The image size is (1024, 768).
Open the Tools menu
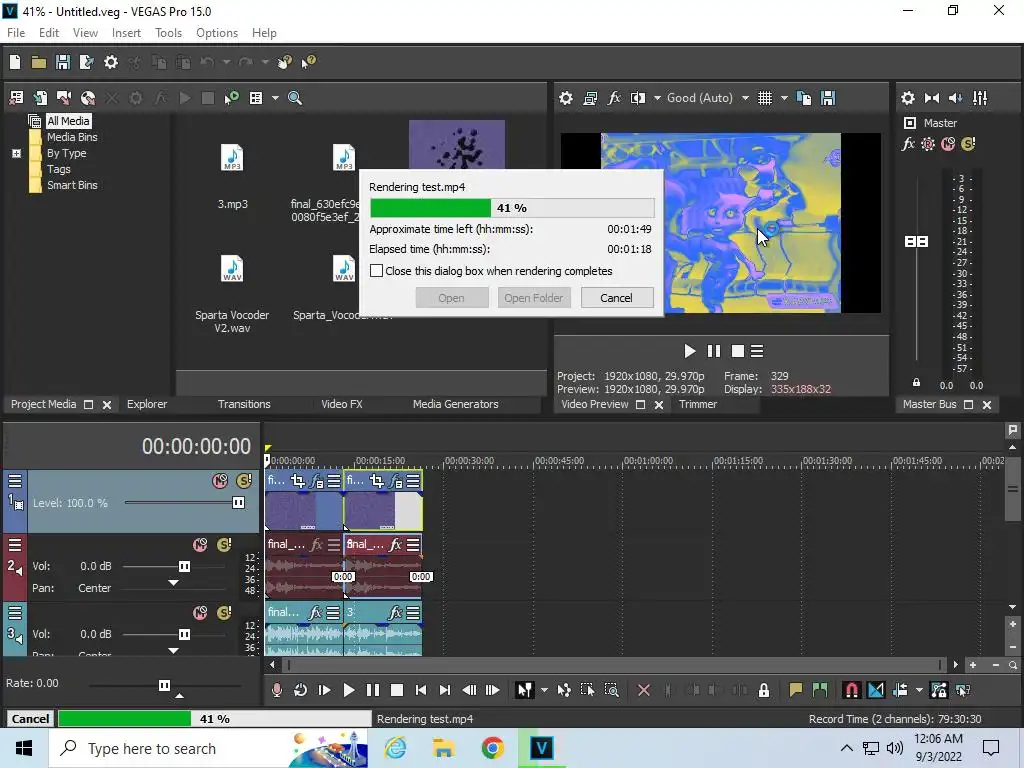[x=168, y=33]
